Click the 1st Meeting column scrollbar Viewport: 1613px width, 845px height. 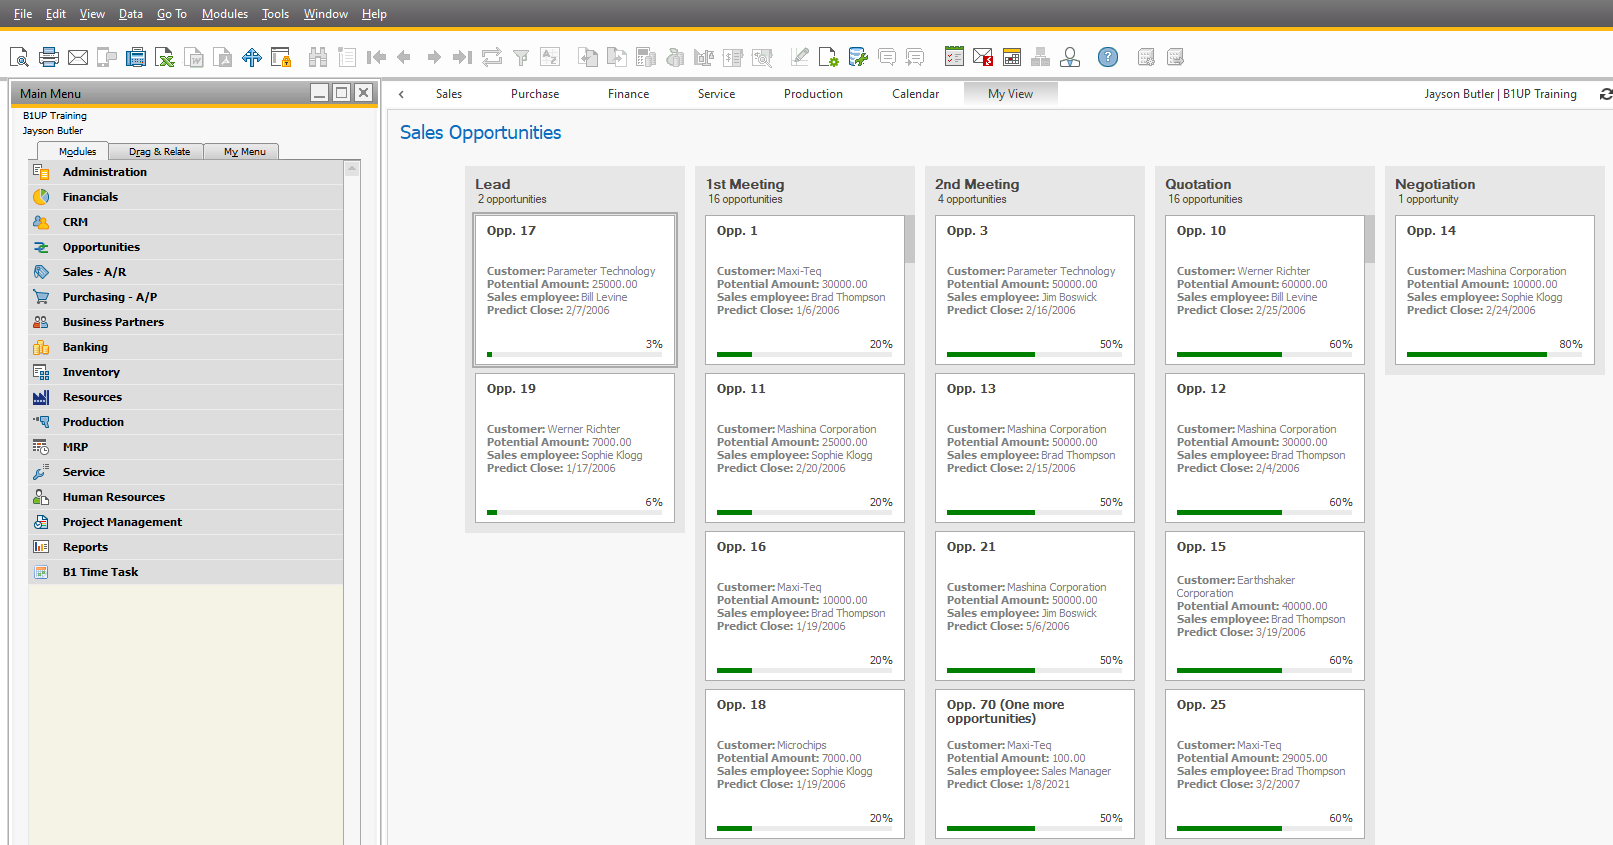[910, 239]
